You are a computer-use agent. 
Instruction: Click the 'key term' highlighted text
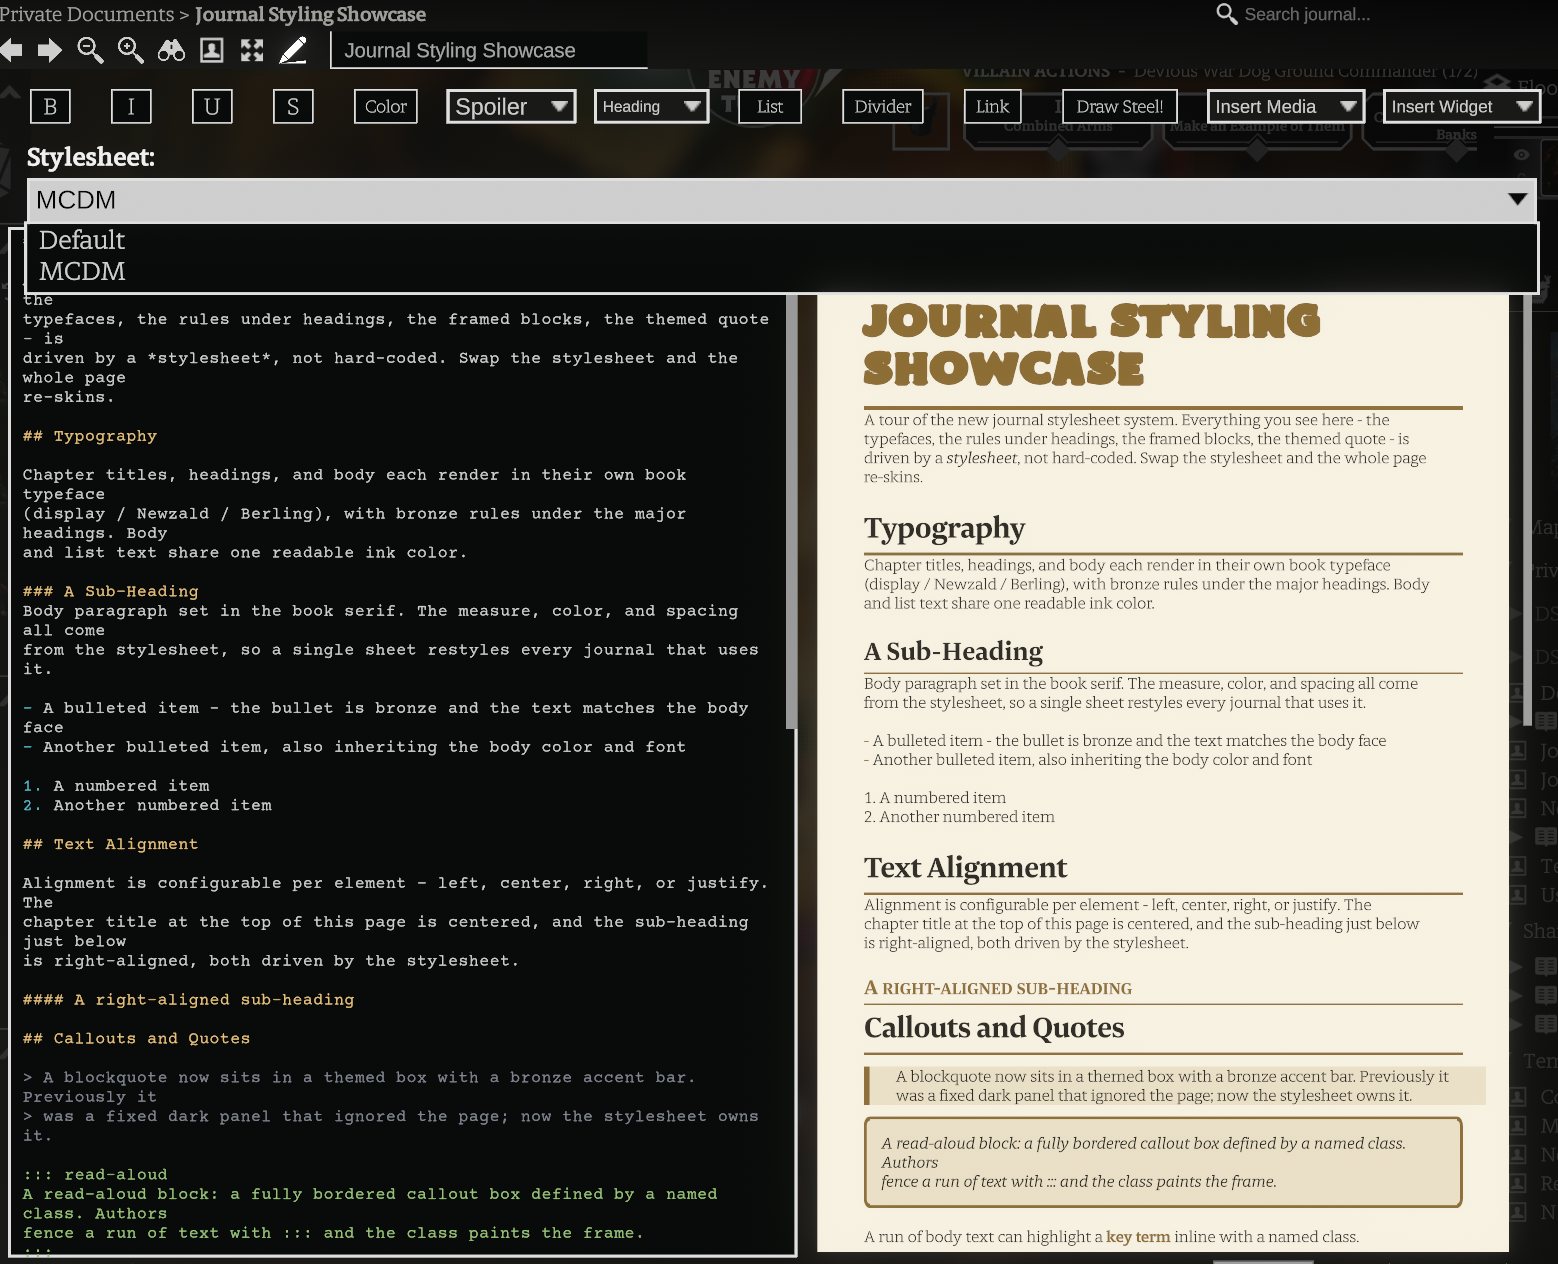[1138, 1237]
